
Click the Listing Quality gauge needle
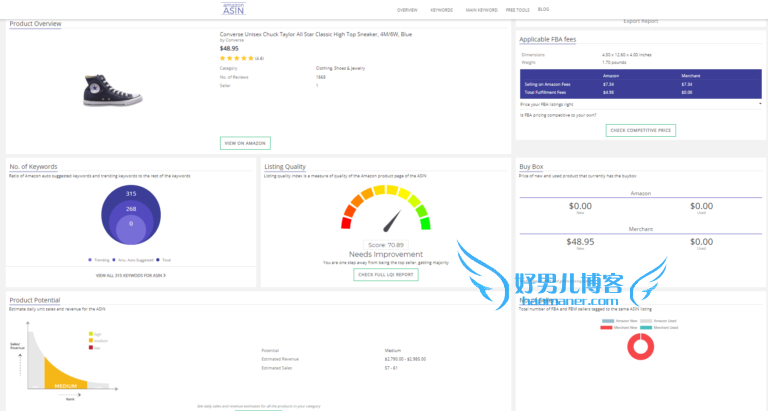tap(392, 221)
